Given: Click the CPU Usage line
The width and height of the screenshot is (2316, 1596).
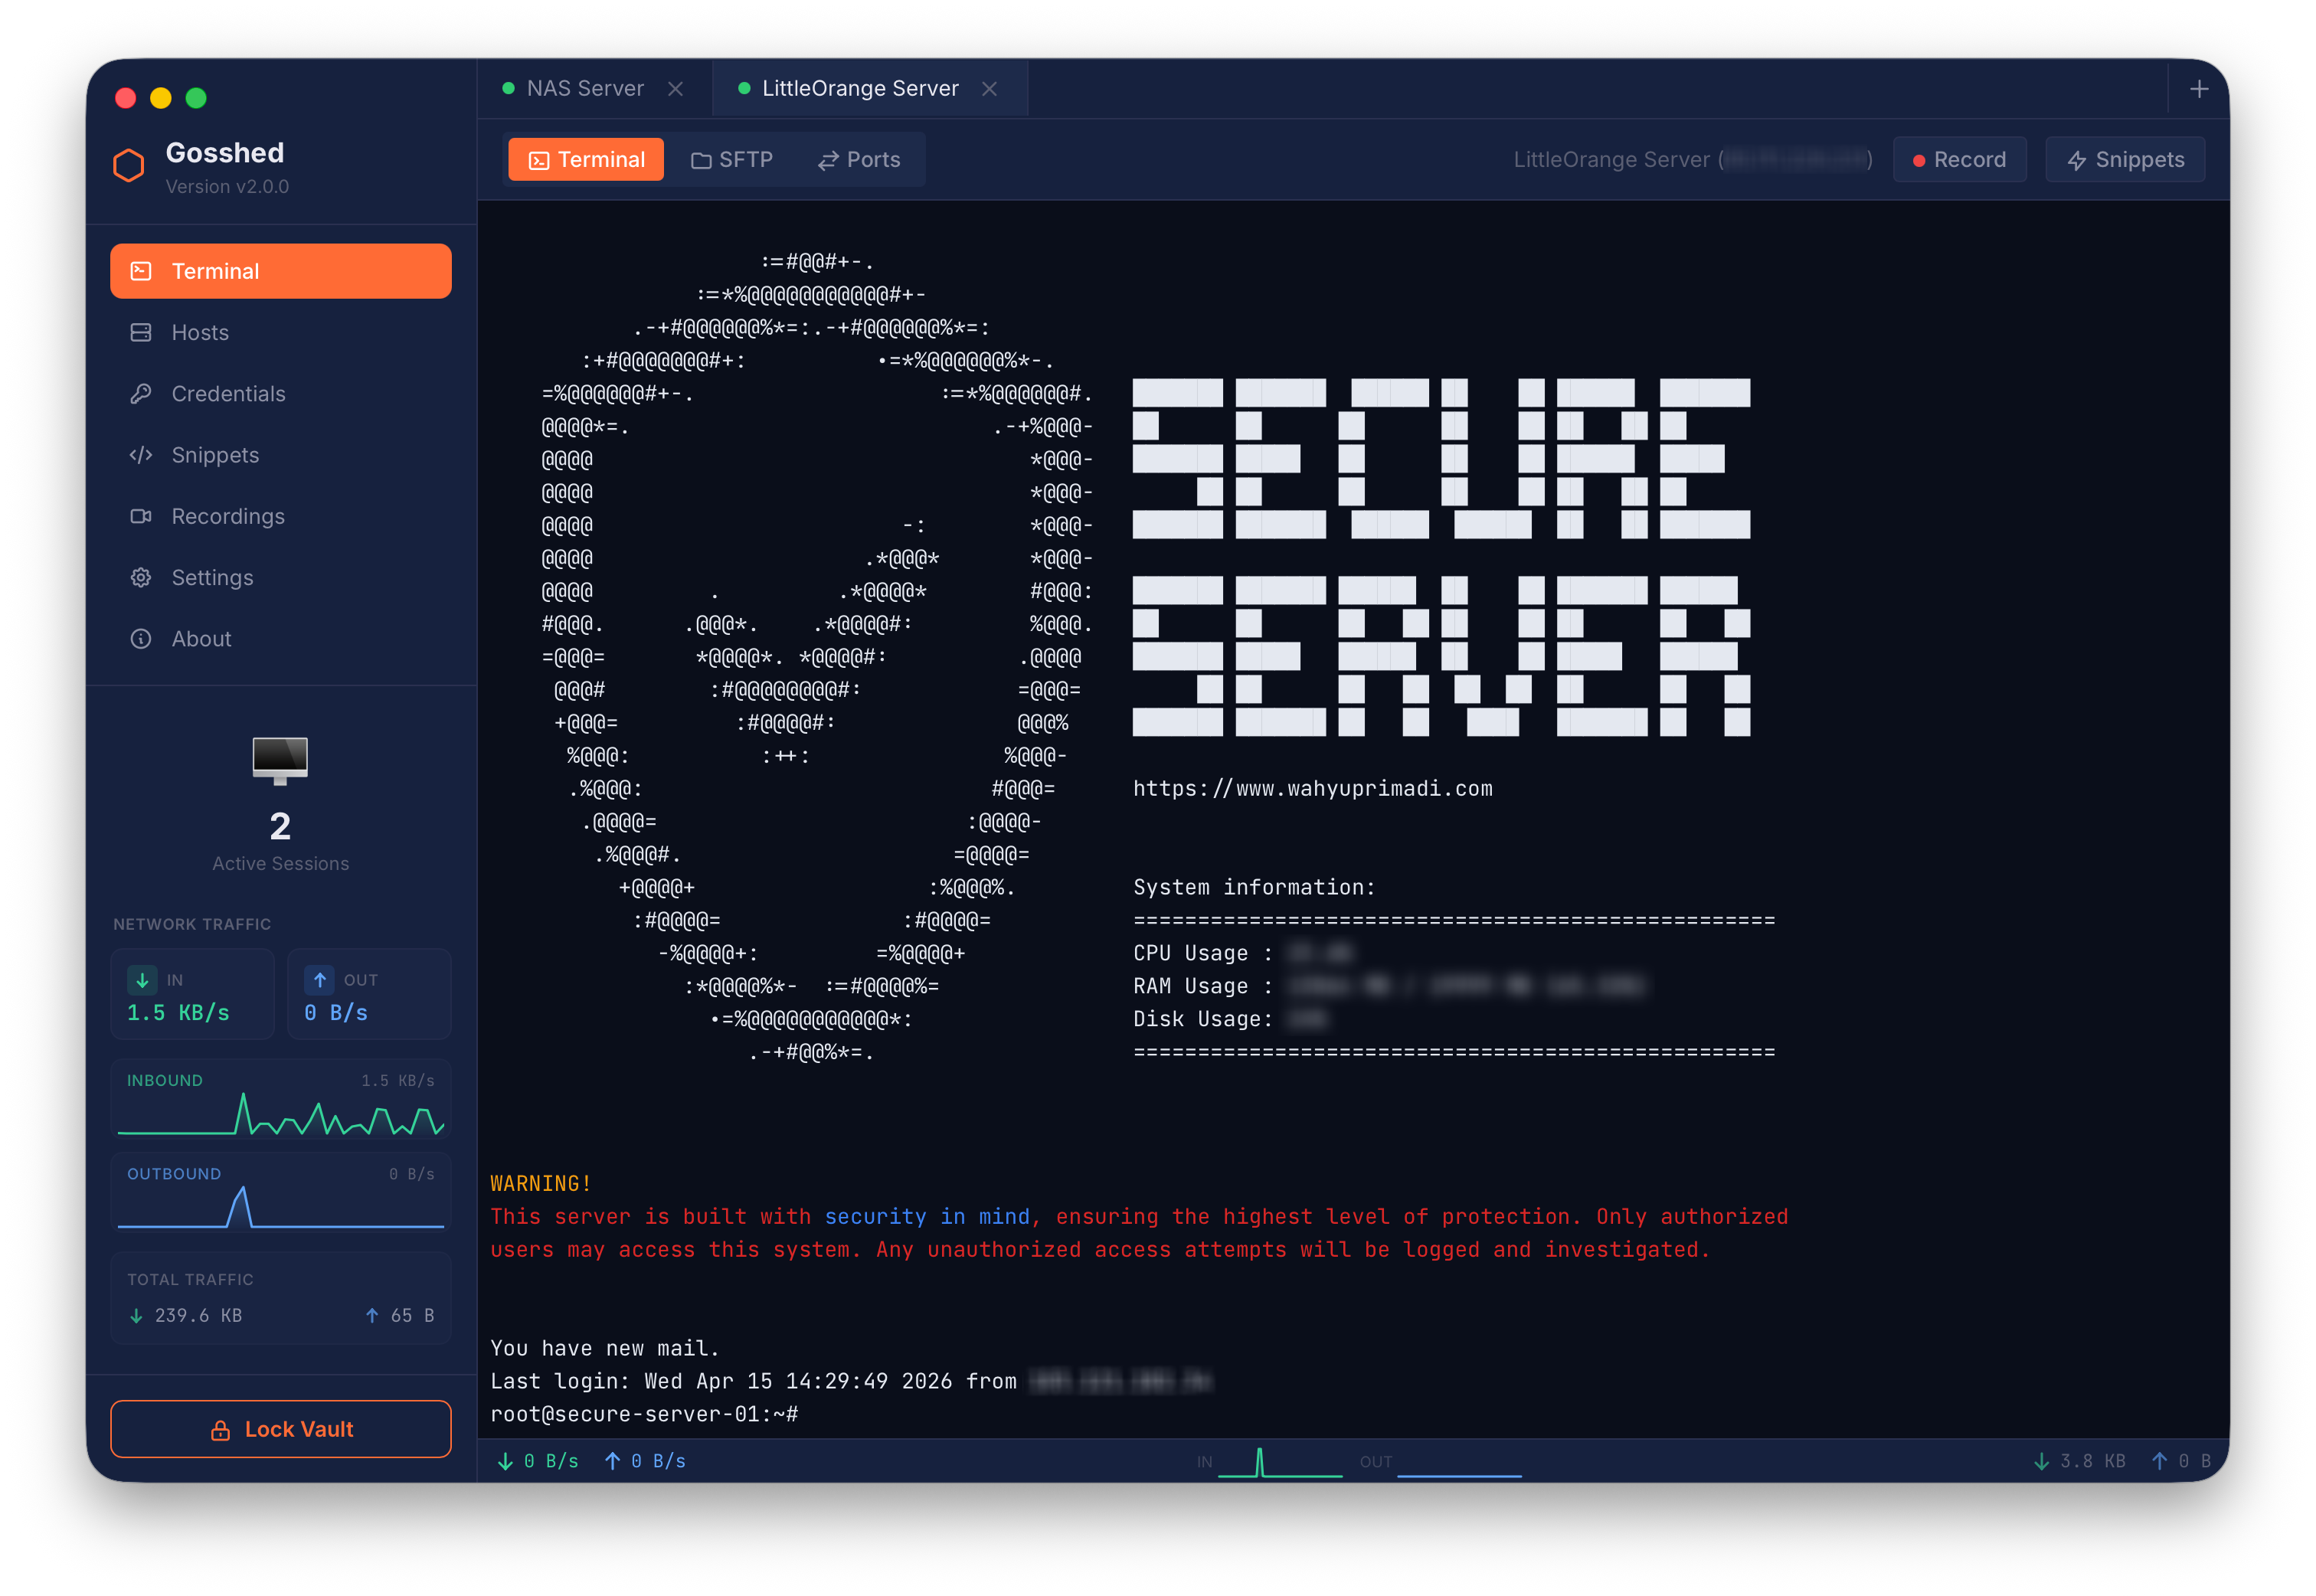Looking at the screenshot, I should (x=1243, y=953).
